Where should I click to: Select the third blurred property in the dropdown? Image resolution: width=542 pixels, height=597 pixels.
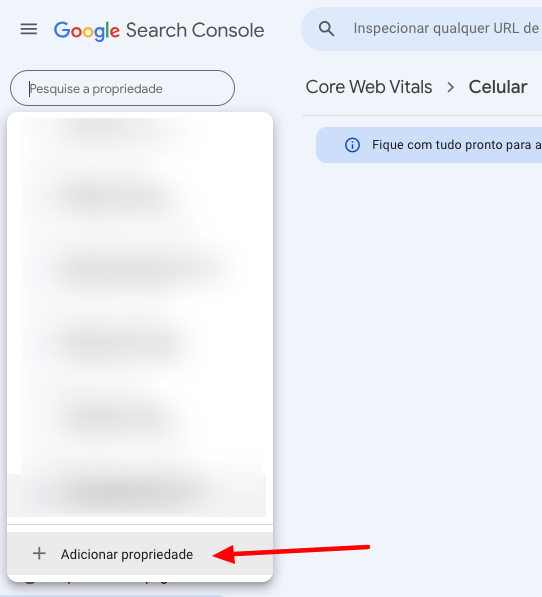[x=141, y=268]
